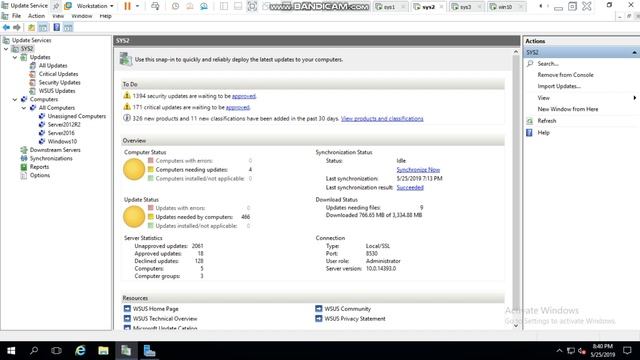Click approved link for security updates
Viewport: 640px width, 360px height.
tap(244, 96)
